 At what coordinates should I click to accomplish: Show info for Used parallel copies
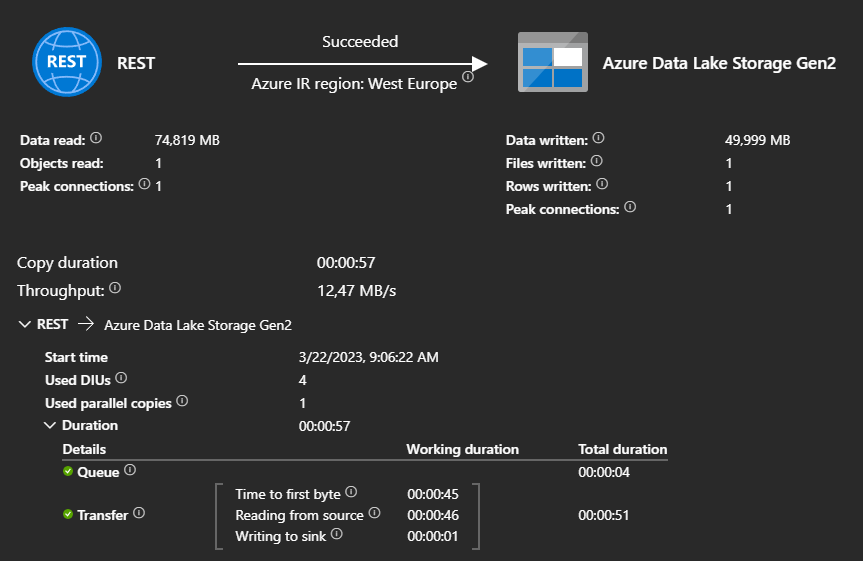click(x=182, y=401)
